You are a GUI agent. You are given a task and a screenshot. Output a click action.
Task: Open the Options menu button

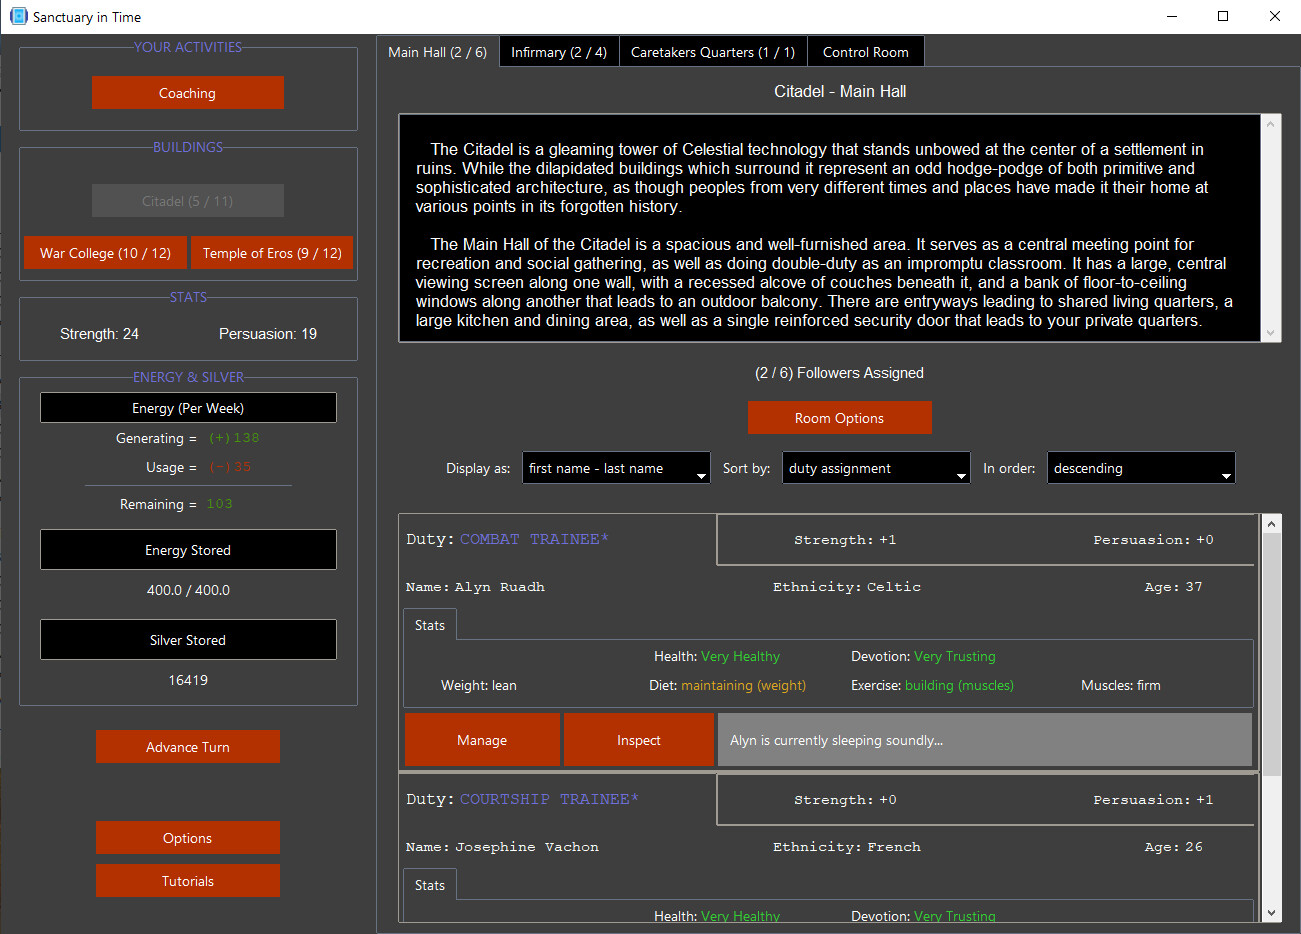(187, 838)
